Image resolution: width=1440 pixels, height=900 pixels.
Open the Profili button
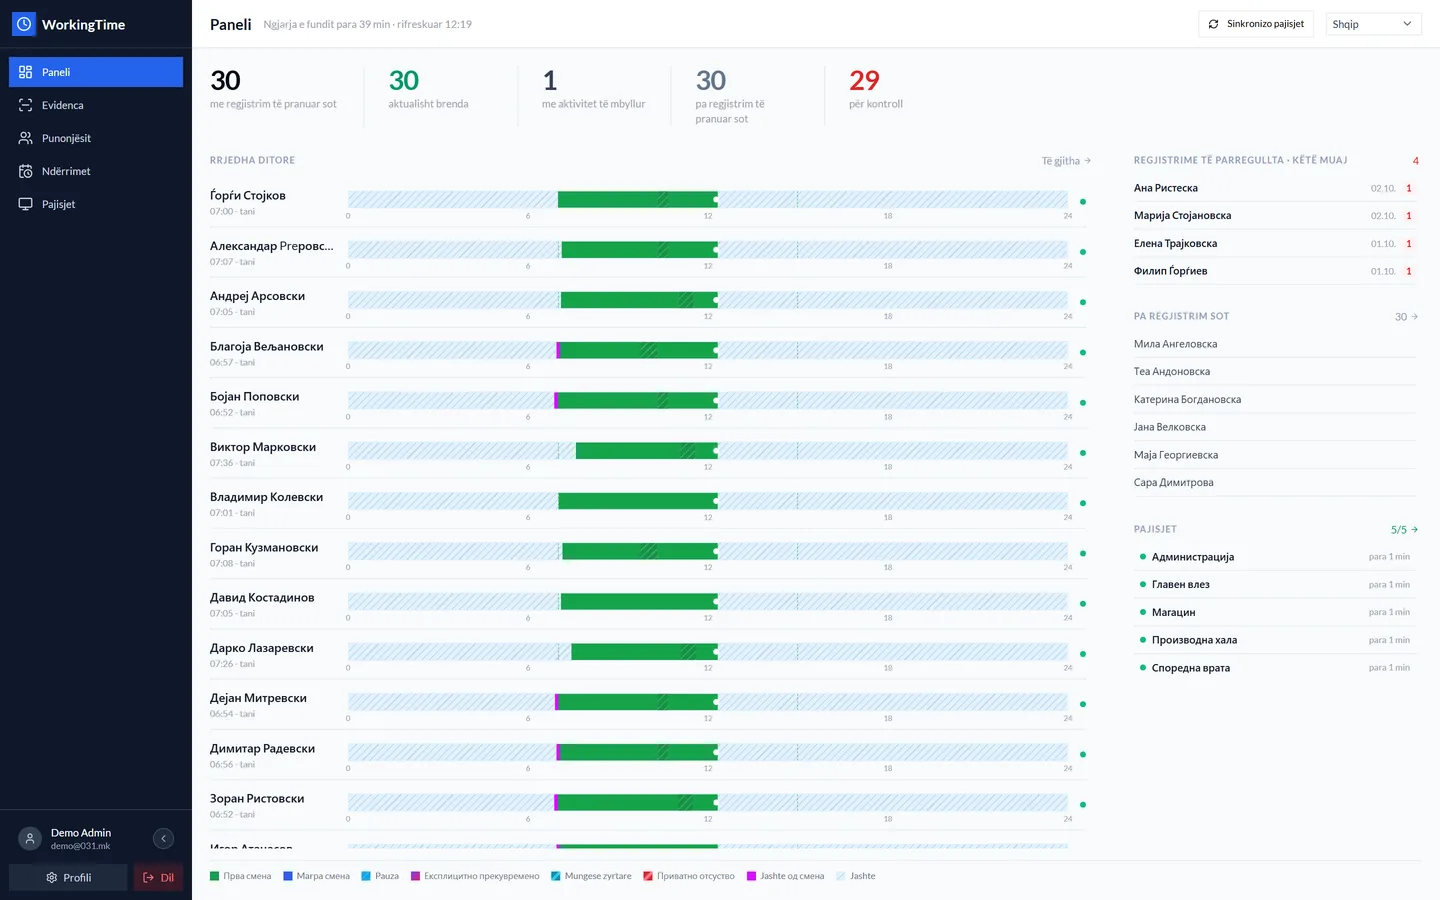point(68,877)
